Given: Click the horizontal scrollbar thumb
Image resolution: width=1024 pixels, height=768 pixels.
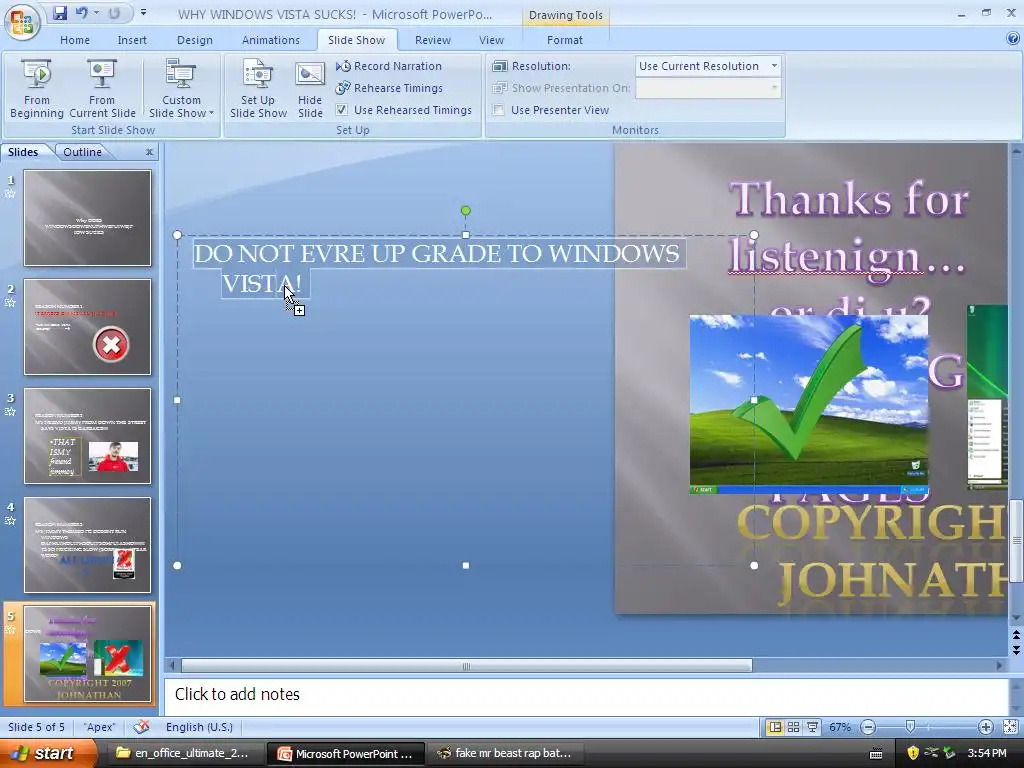Looking at the screenshot, I should click(x=466, y=665).
